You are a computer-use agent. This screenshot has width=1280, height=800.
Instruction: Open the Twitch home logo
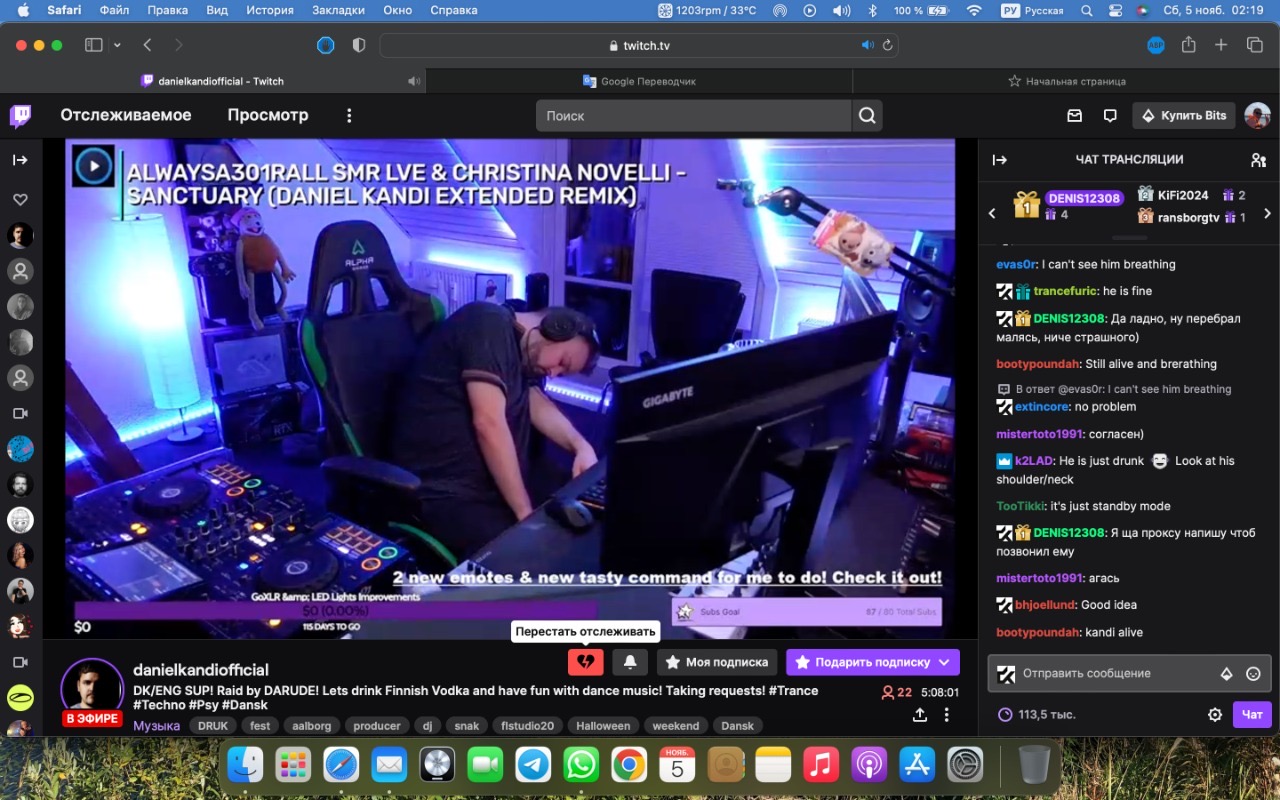20,116
